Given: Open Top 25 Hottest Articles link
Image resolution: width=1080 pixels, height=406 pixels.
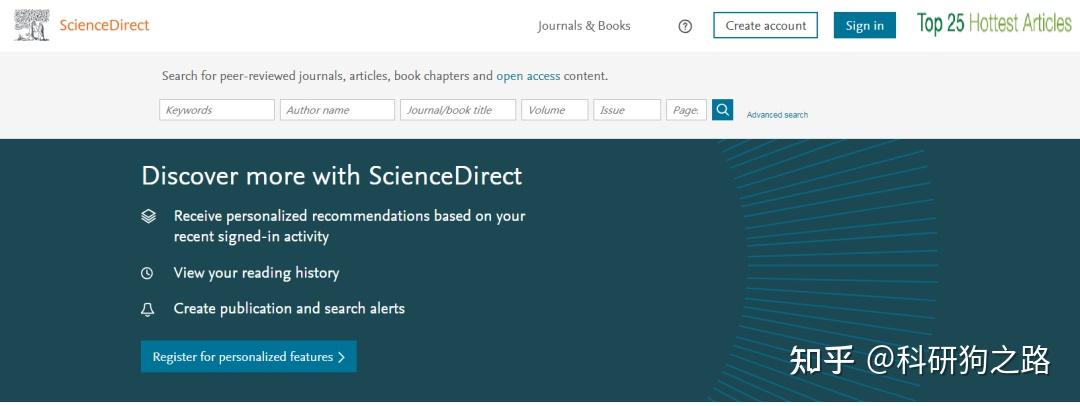Looking at the screenshot, I should point(994,25).
